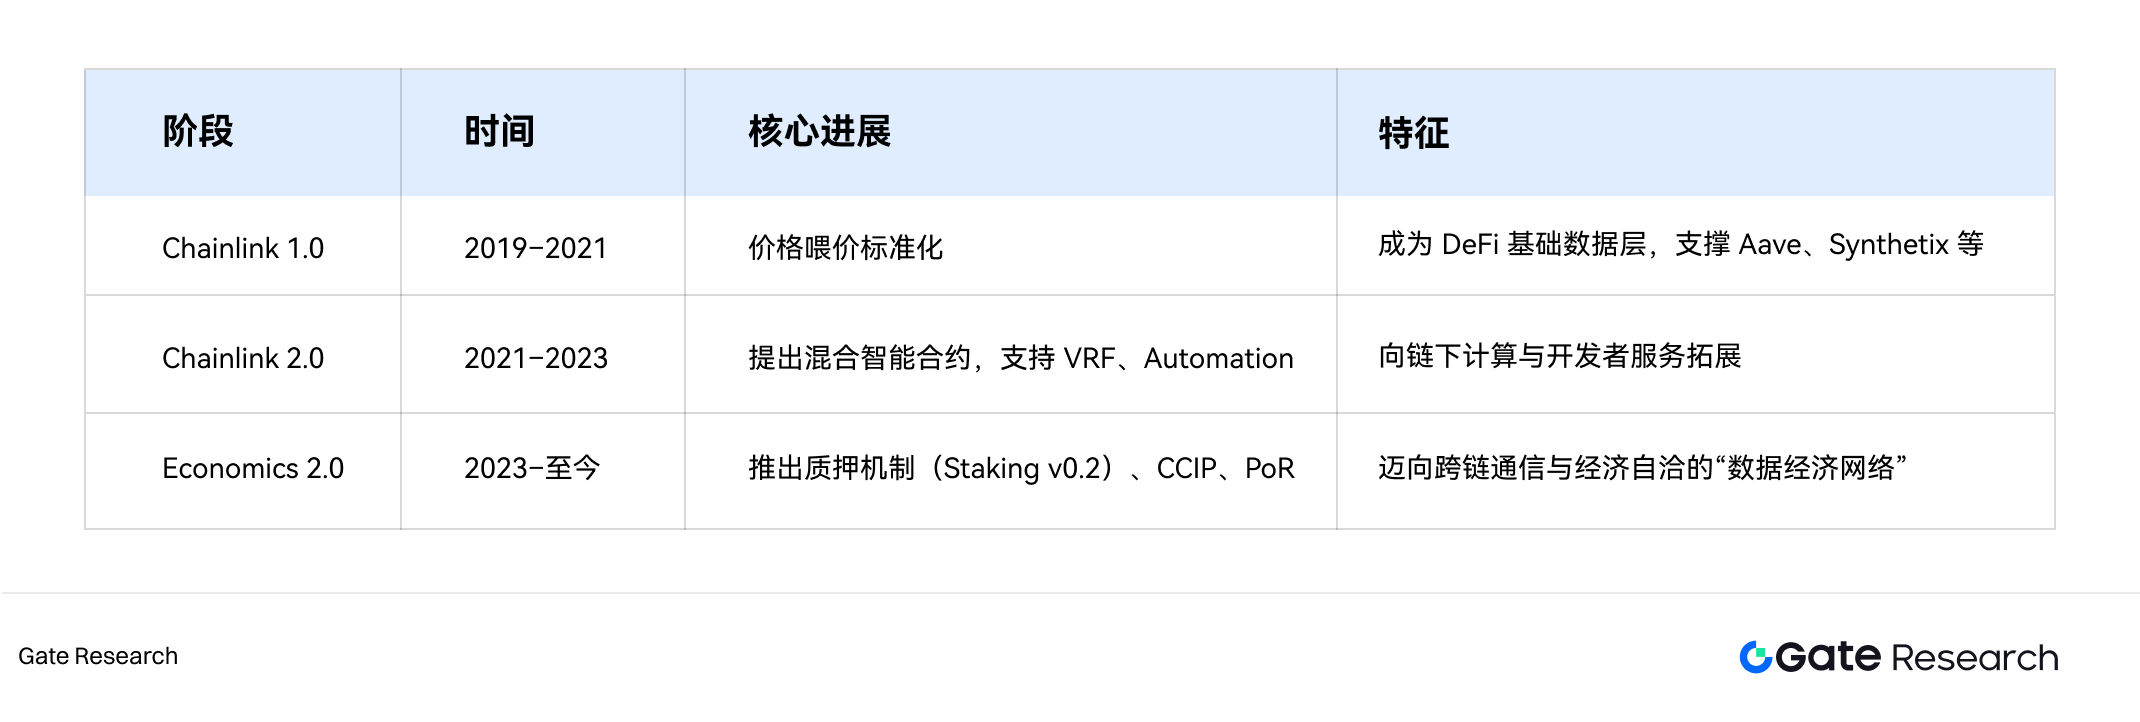This screenshot has width=2140, height=722.
Task: Click the 2021–2023 date cell
Action: tap(536, 358)
